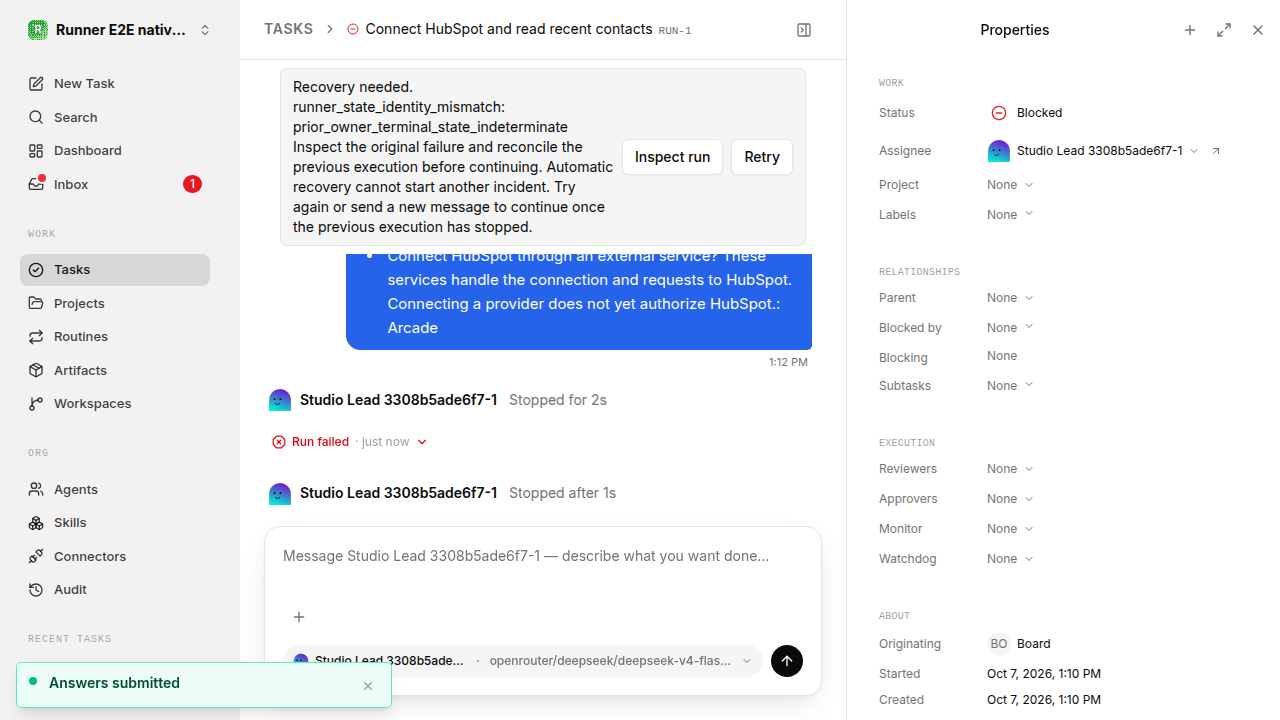The height and width of the screenshot is (720, 1280).
Task: Open the Blocked by dropdown
Action: [1010, 328]
